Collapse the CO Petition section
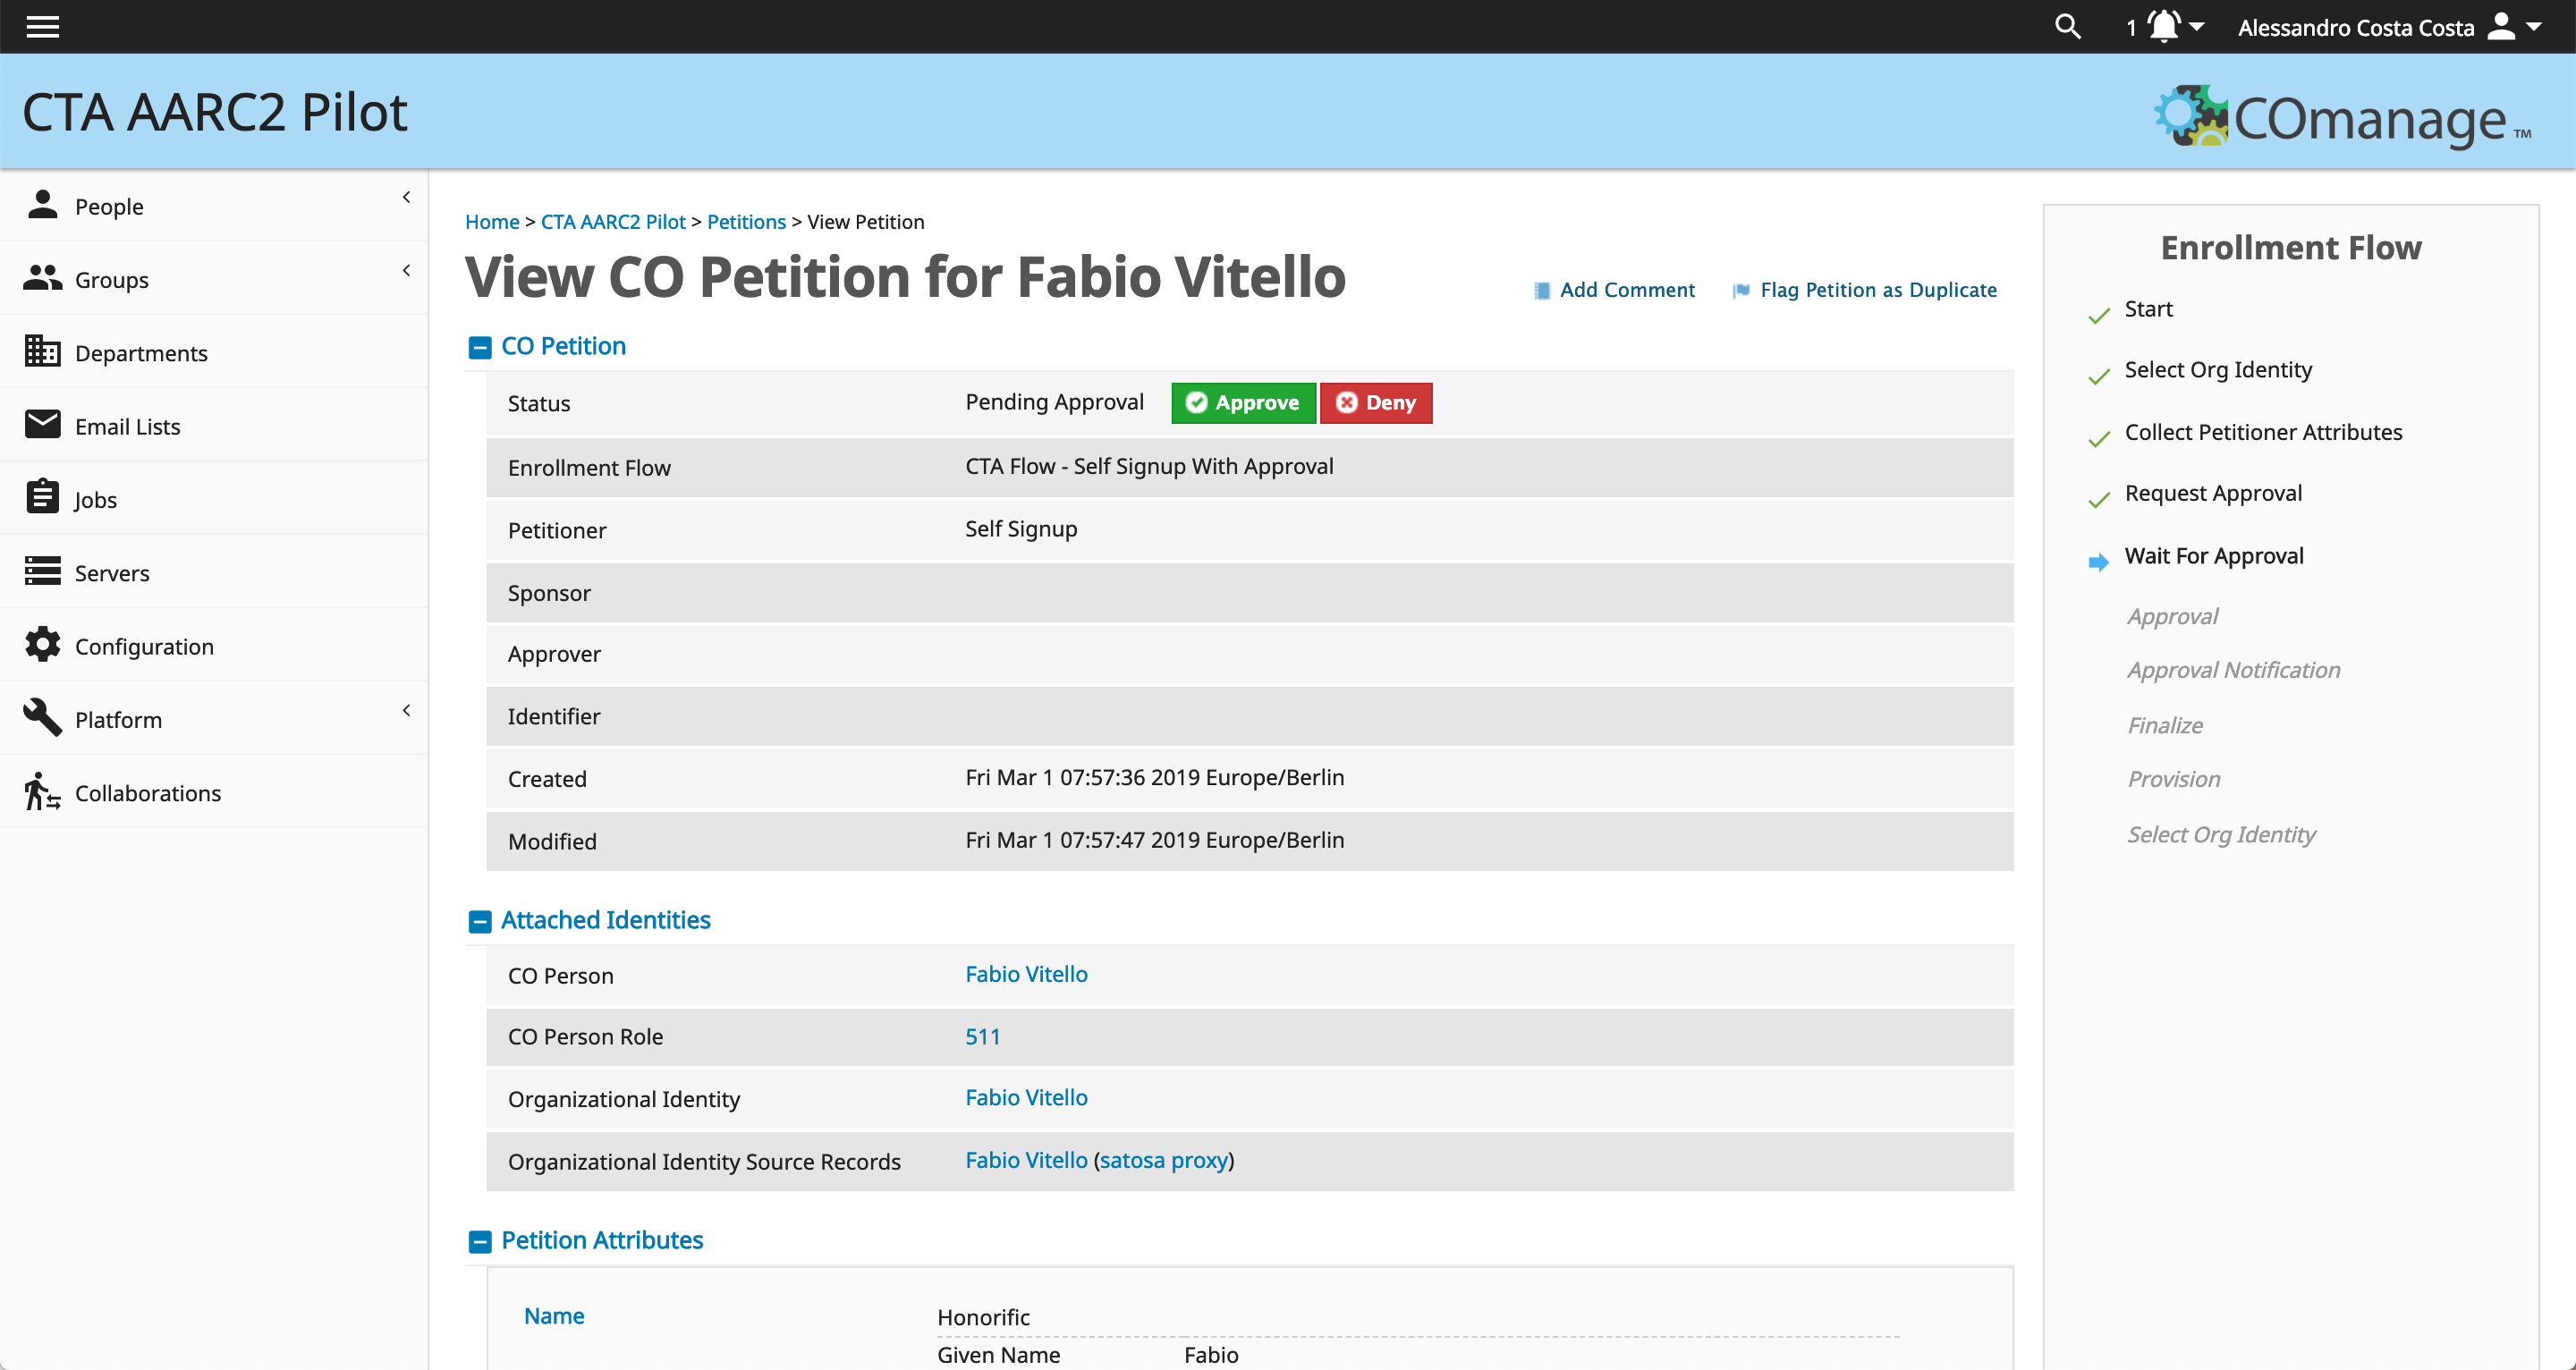This screenshot has width=2576, height=1370. (480, 348)
